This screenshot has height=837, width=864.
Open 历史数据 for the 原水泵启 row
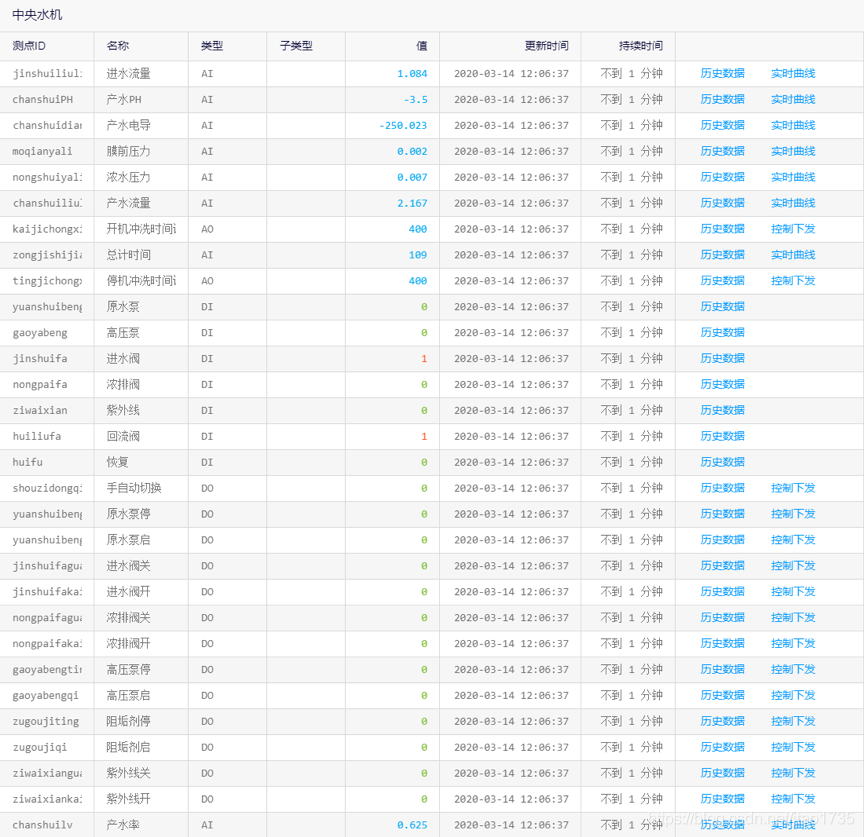[722, 539]
